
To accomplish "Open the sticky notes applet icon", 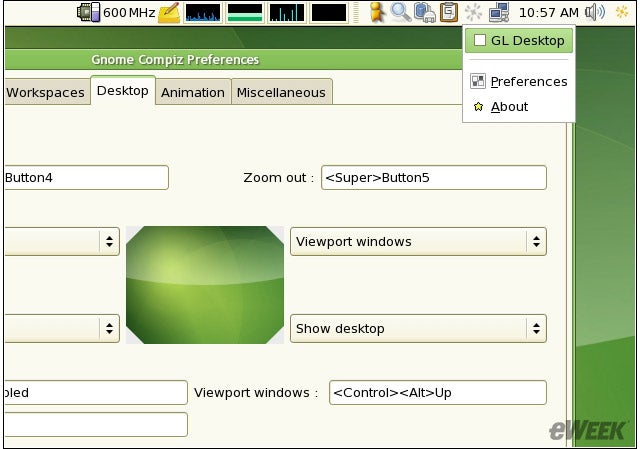I will tap(169, 12).
